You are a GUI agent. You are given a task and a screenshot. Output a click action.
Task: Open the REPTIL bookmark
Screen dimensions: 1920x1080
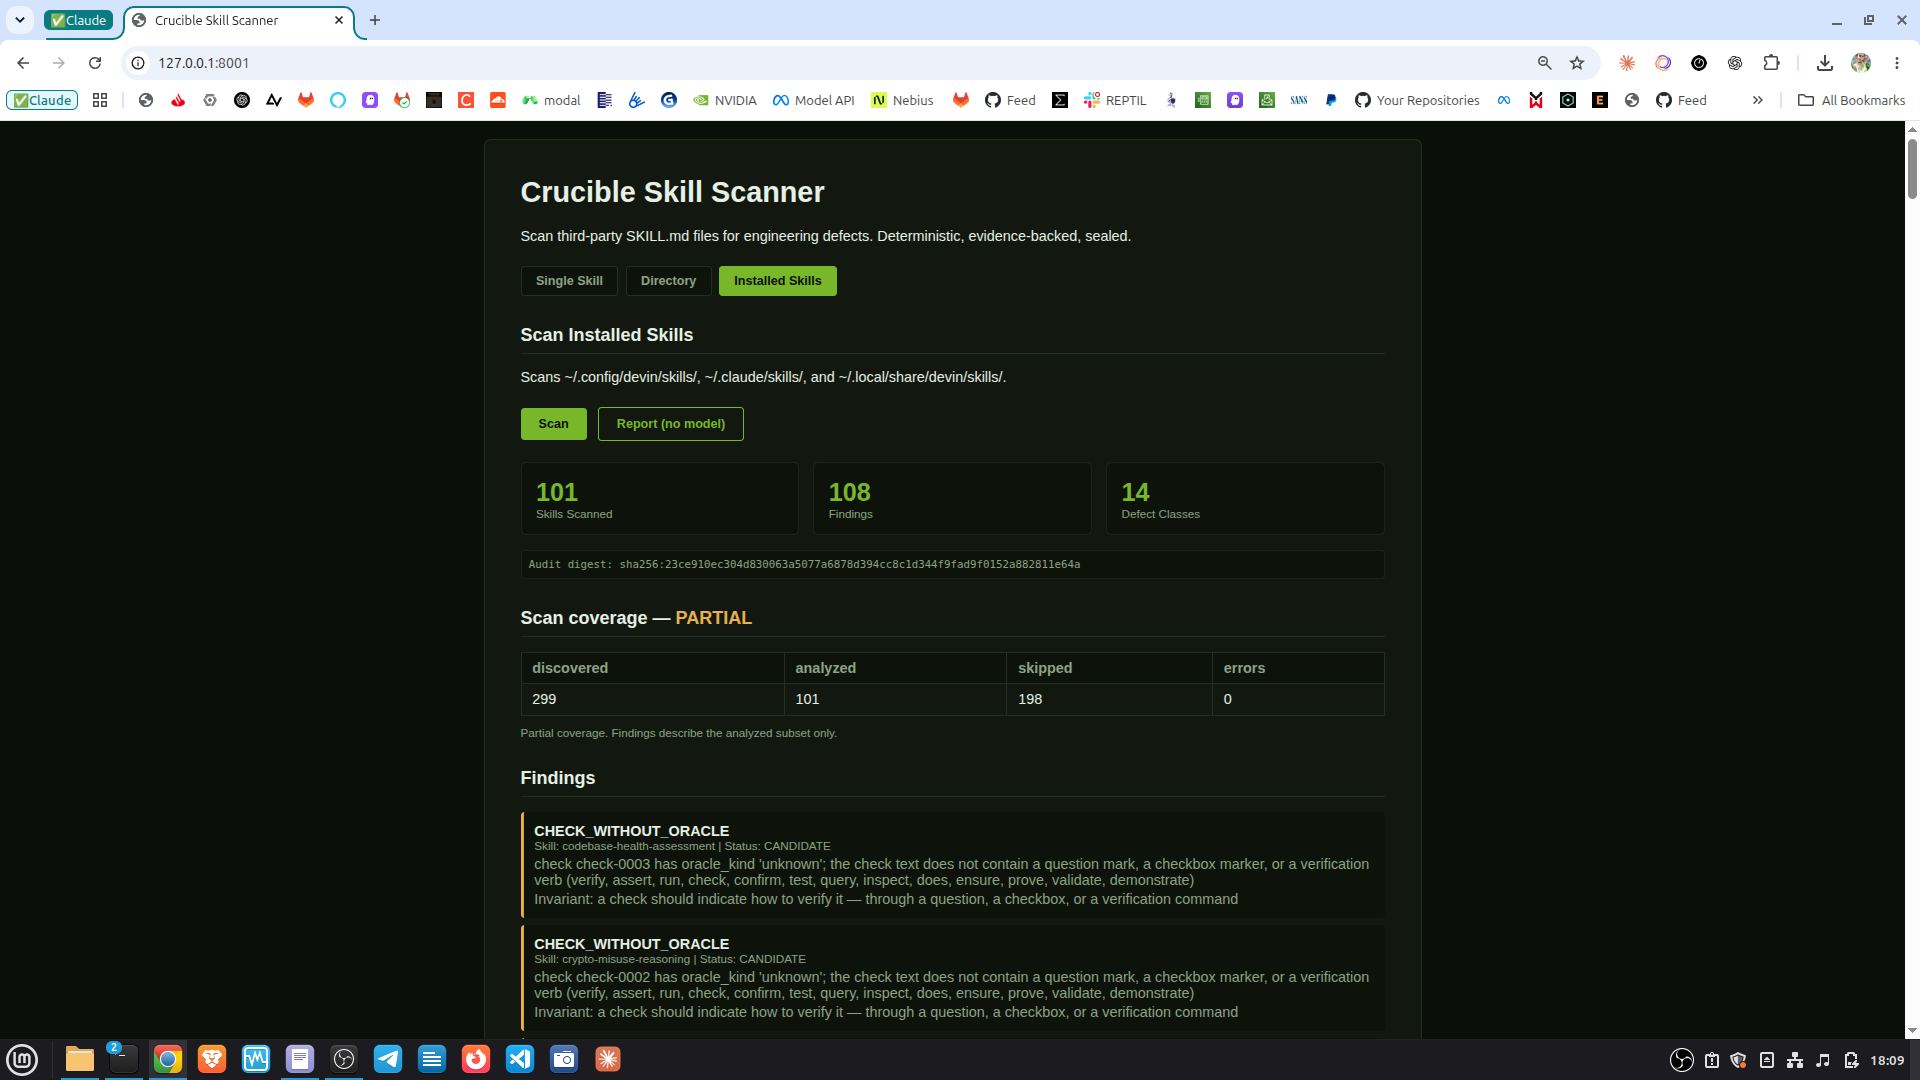1115,100
